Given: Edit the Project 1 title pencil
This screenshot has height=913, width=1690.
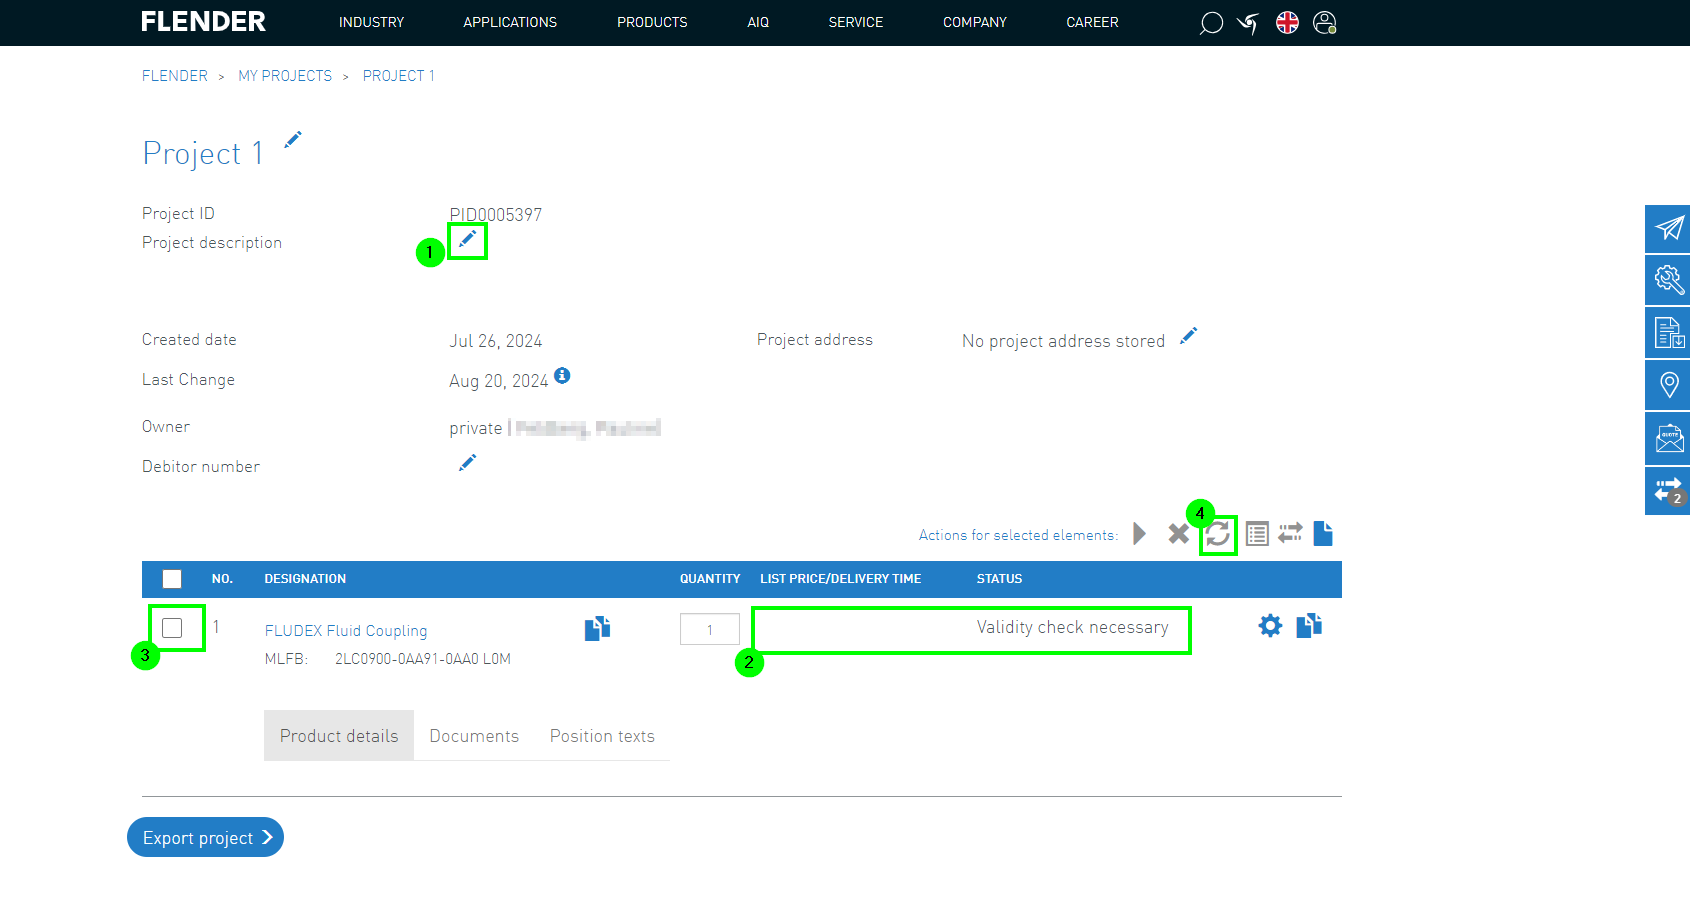Looking at the screenshot, I should point(293,140).
